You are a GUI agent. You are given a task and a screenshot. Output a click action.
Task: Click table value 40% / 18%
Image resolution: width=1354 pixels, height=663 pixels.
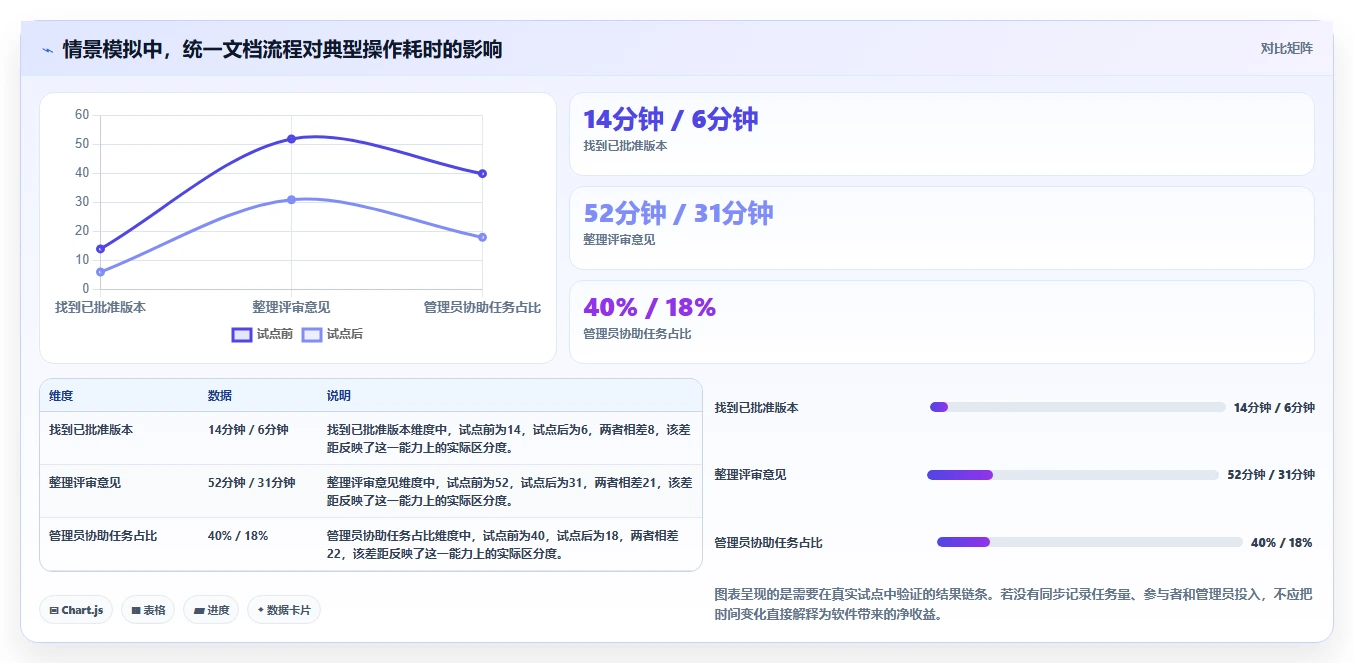238,536
